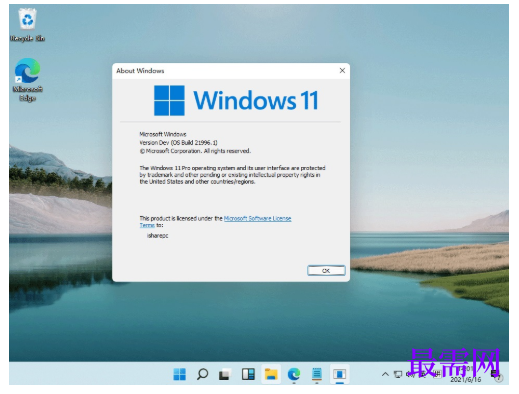Close the About Windows dialog
519x394 pixels.
pyautogui.click(x=342, y=70)
